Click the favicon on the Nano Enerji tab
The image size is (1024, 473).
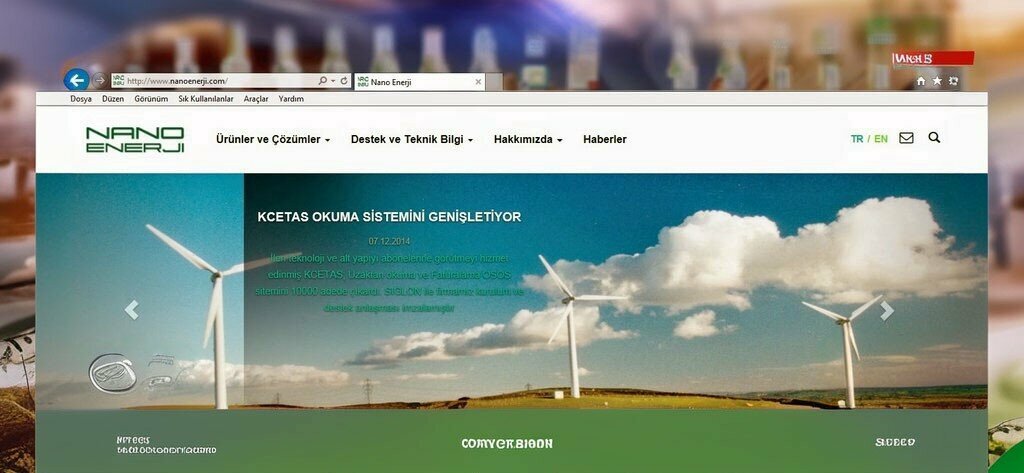[x=363, y=82]
